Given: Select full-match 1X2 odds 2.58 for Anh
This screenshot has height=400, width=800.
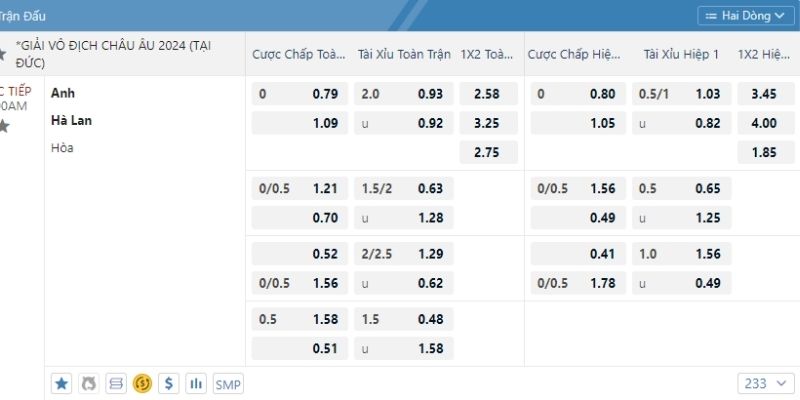Looking at the screenshot, I should click(x=488, y=95).
